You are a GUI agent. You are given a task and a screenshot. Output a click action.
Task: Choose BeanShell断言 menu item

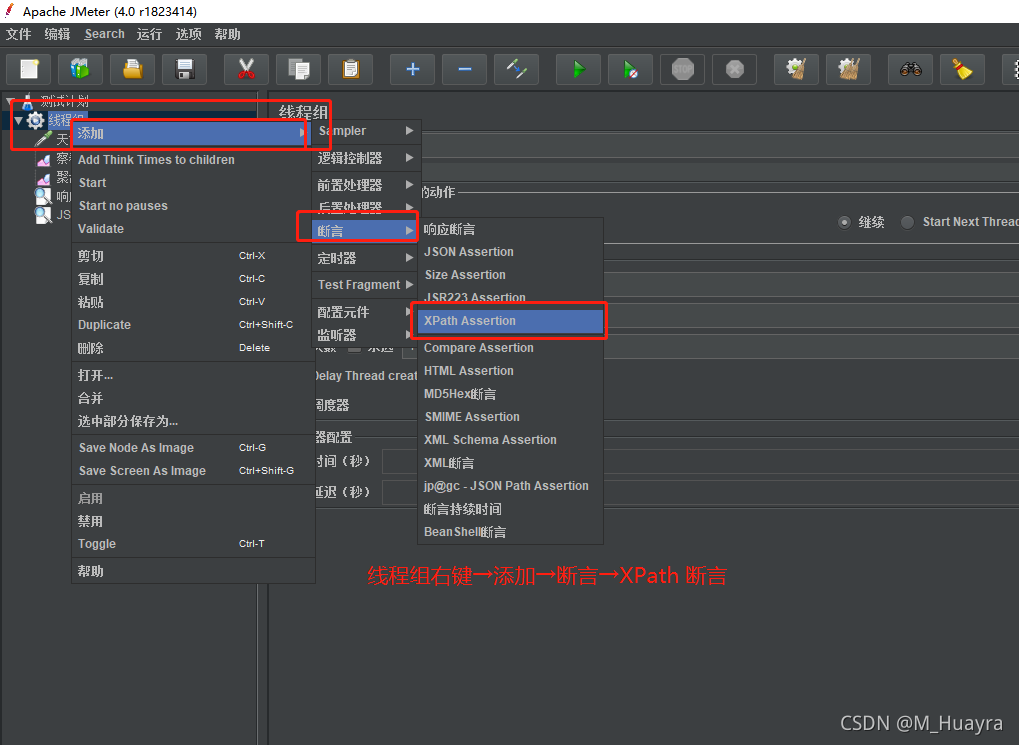click(x=510, y=532)
